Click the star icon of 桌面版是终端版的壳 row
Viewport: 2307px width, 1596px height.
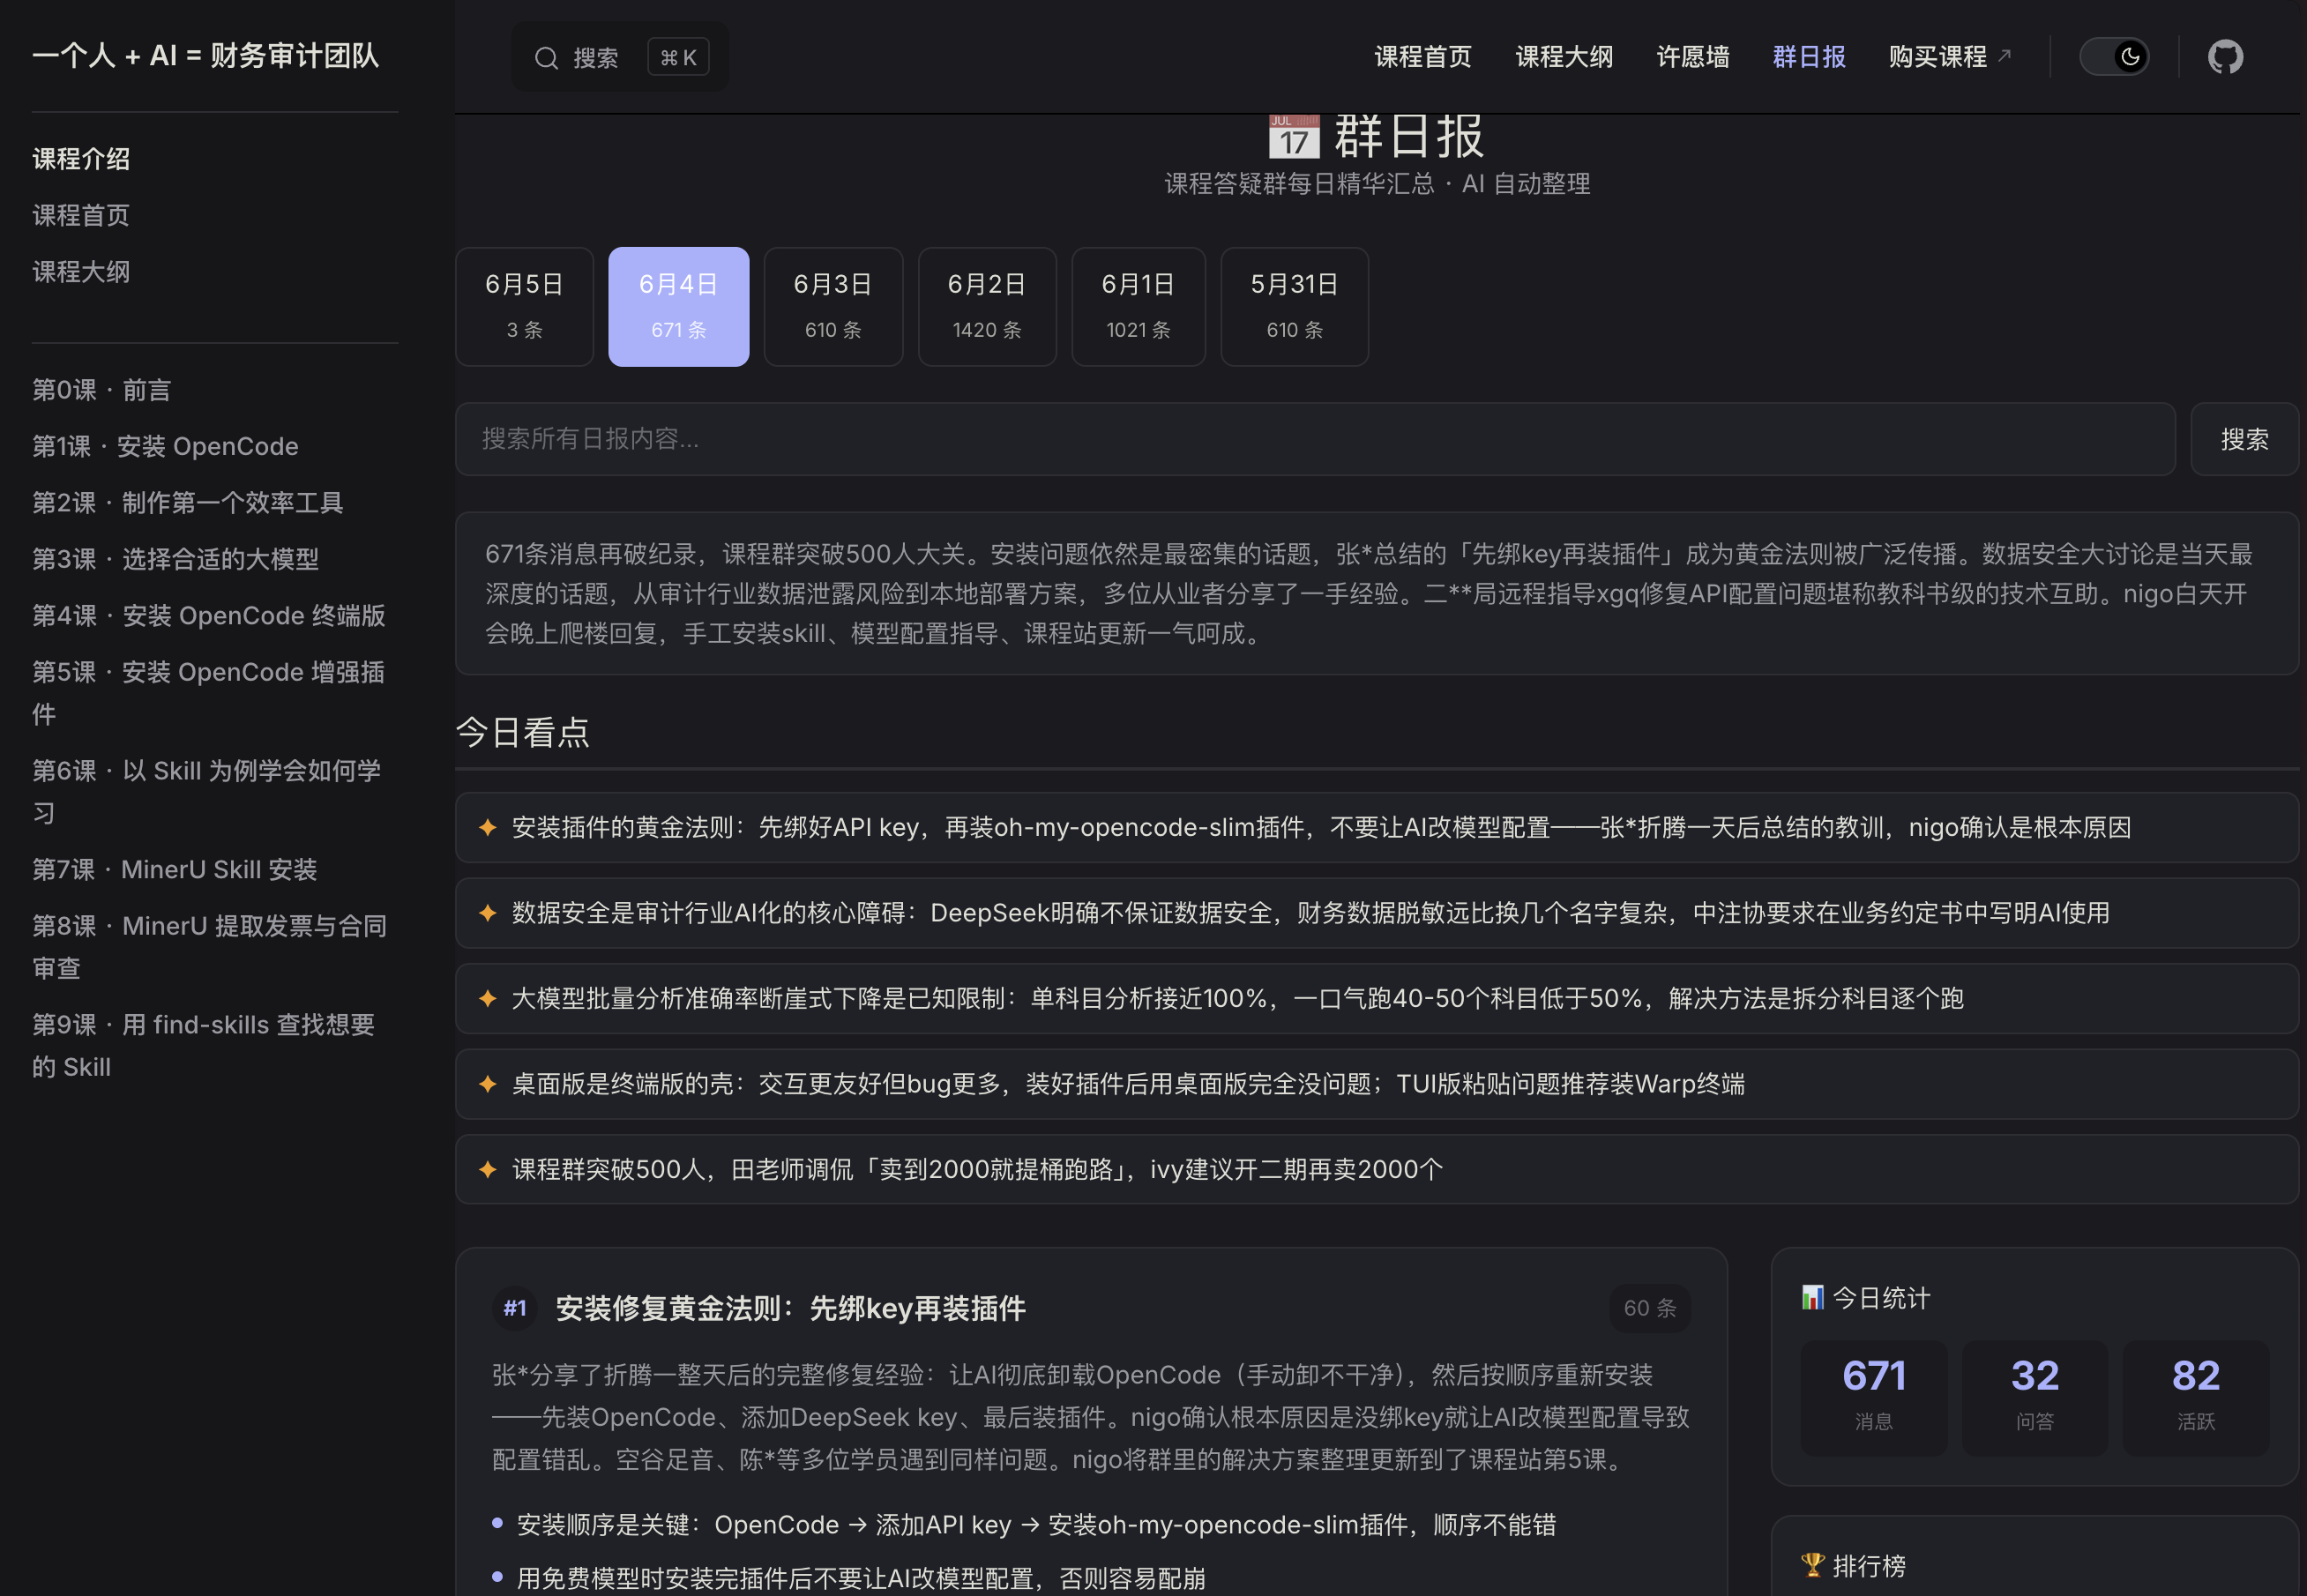pos(488,1084)
